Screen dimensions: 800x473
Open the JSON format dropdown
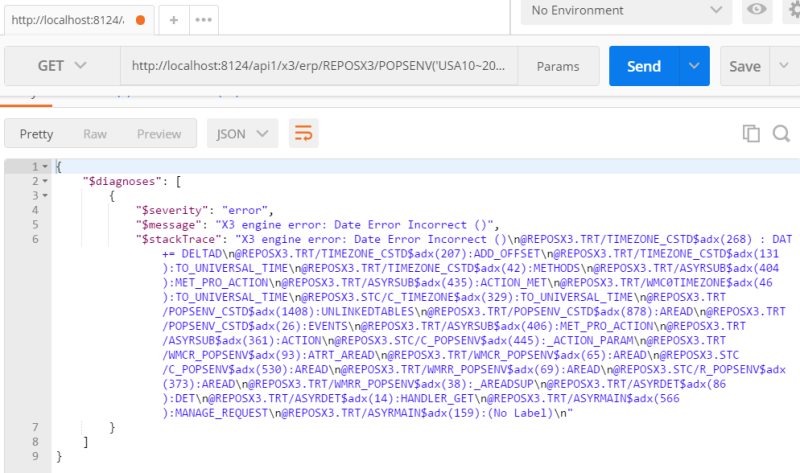pos(242,134)
